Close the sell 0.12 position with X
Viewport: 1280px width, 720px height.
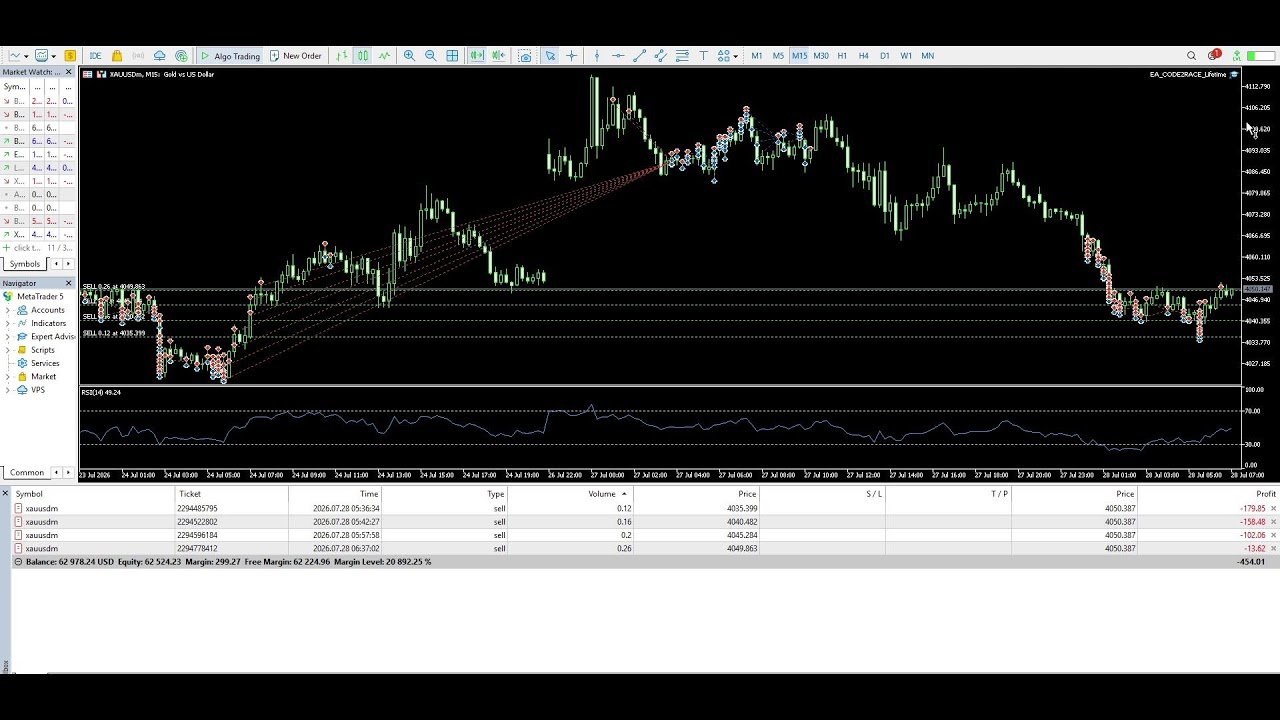(x=1273, y=509)
